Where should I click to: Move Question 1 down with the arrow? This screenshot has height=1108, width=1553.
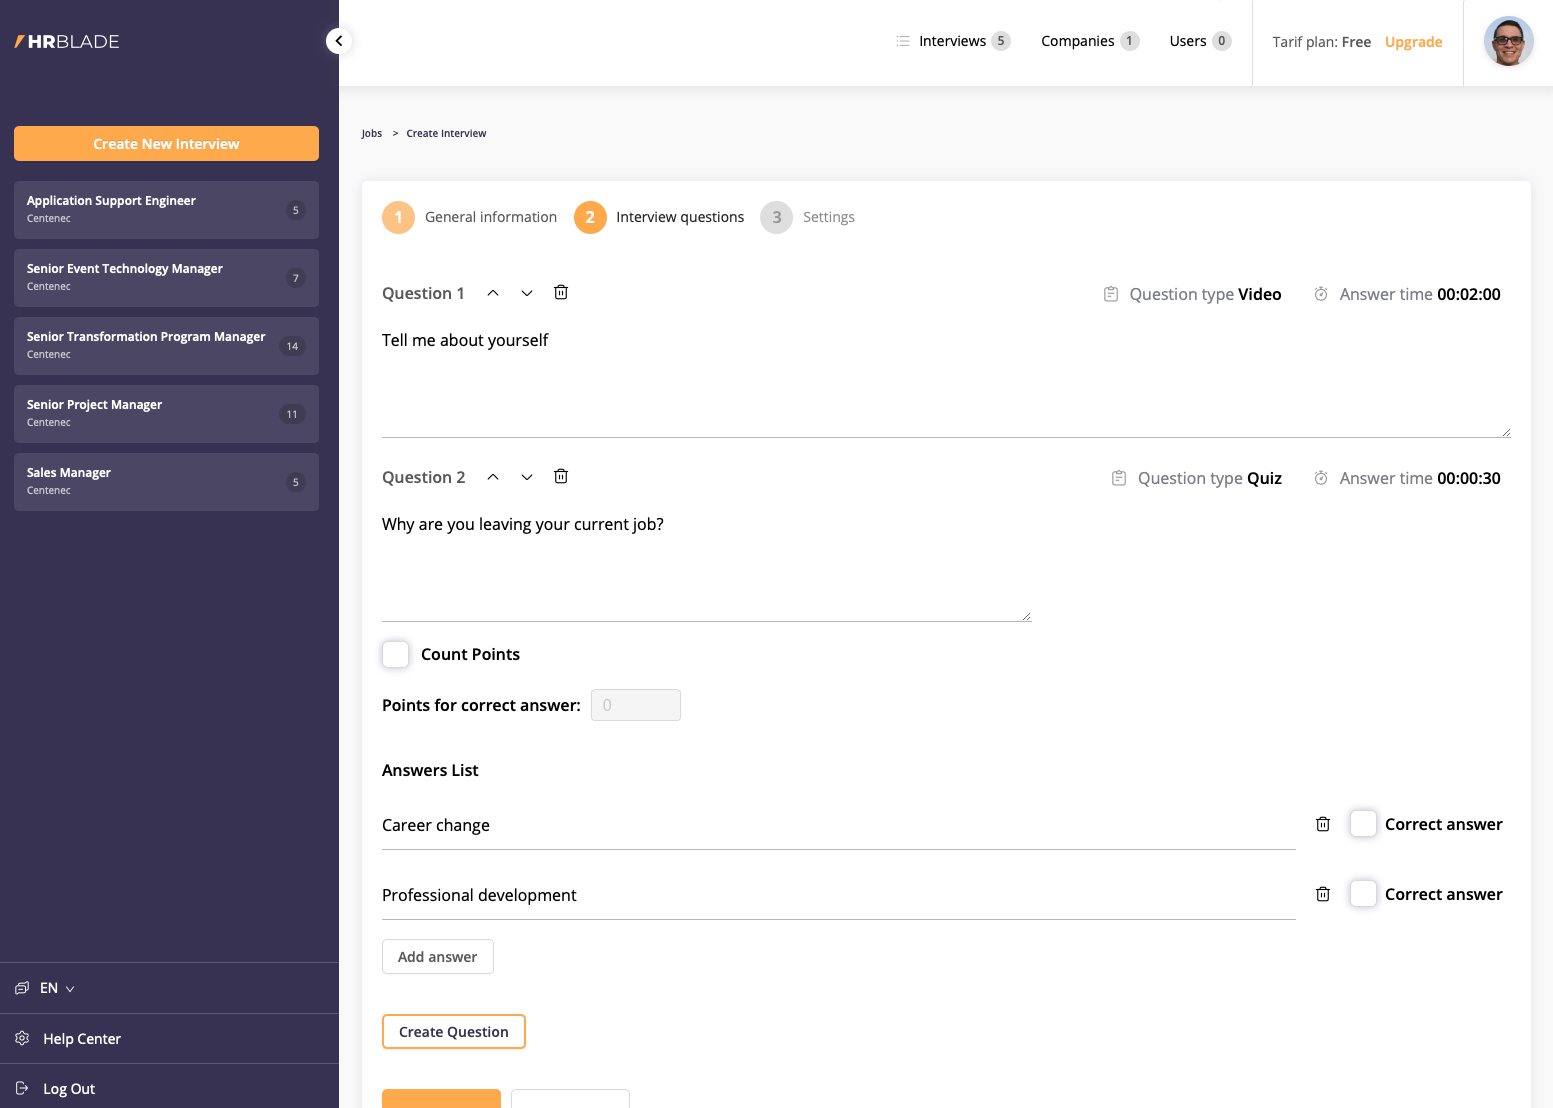(527, 293)
